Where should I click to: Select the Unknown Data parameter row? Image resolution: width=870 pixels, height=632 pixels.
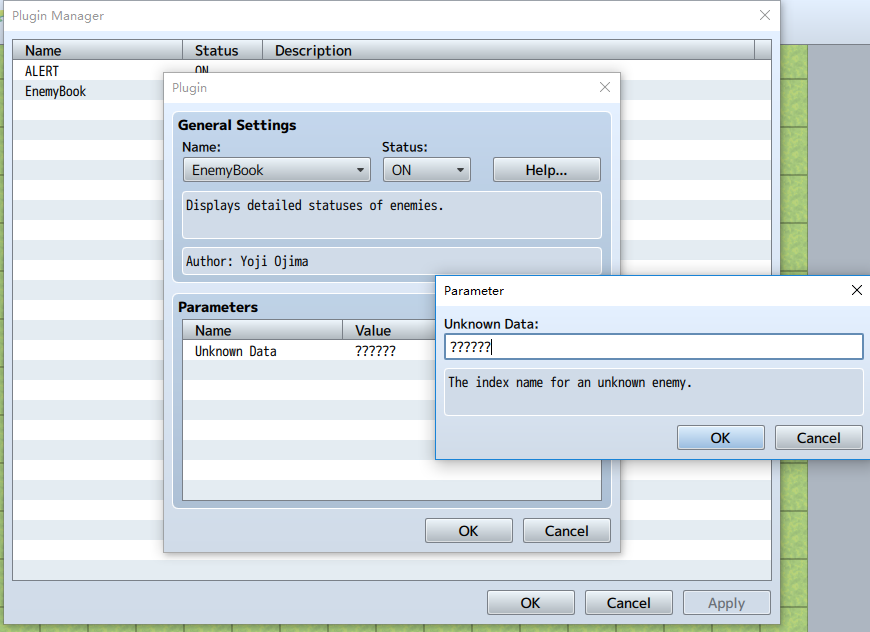309,351
